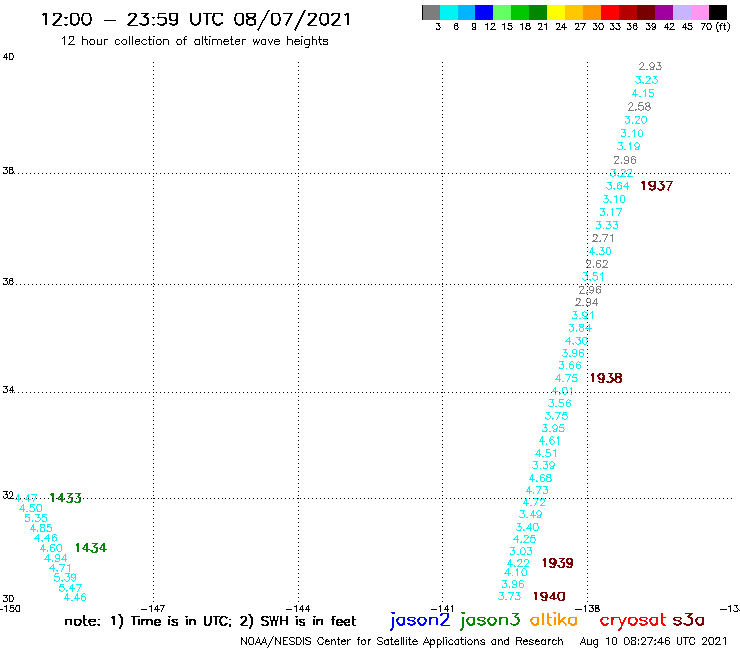
Task: Click the 3.33 wave height value
Action: coord(607,226)
